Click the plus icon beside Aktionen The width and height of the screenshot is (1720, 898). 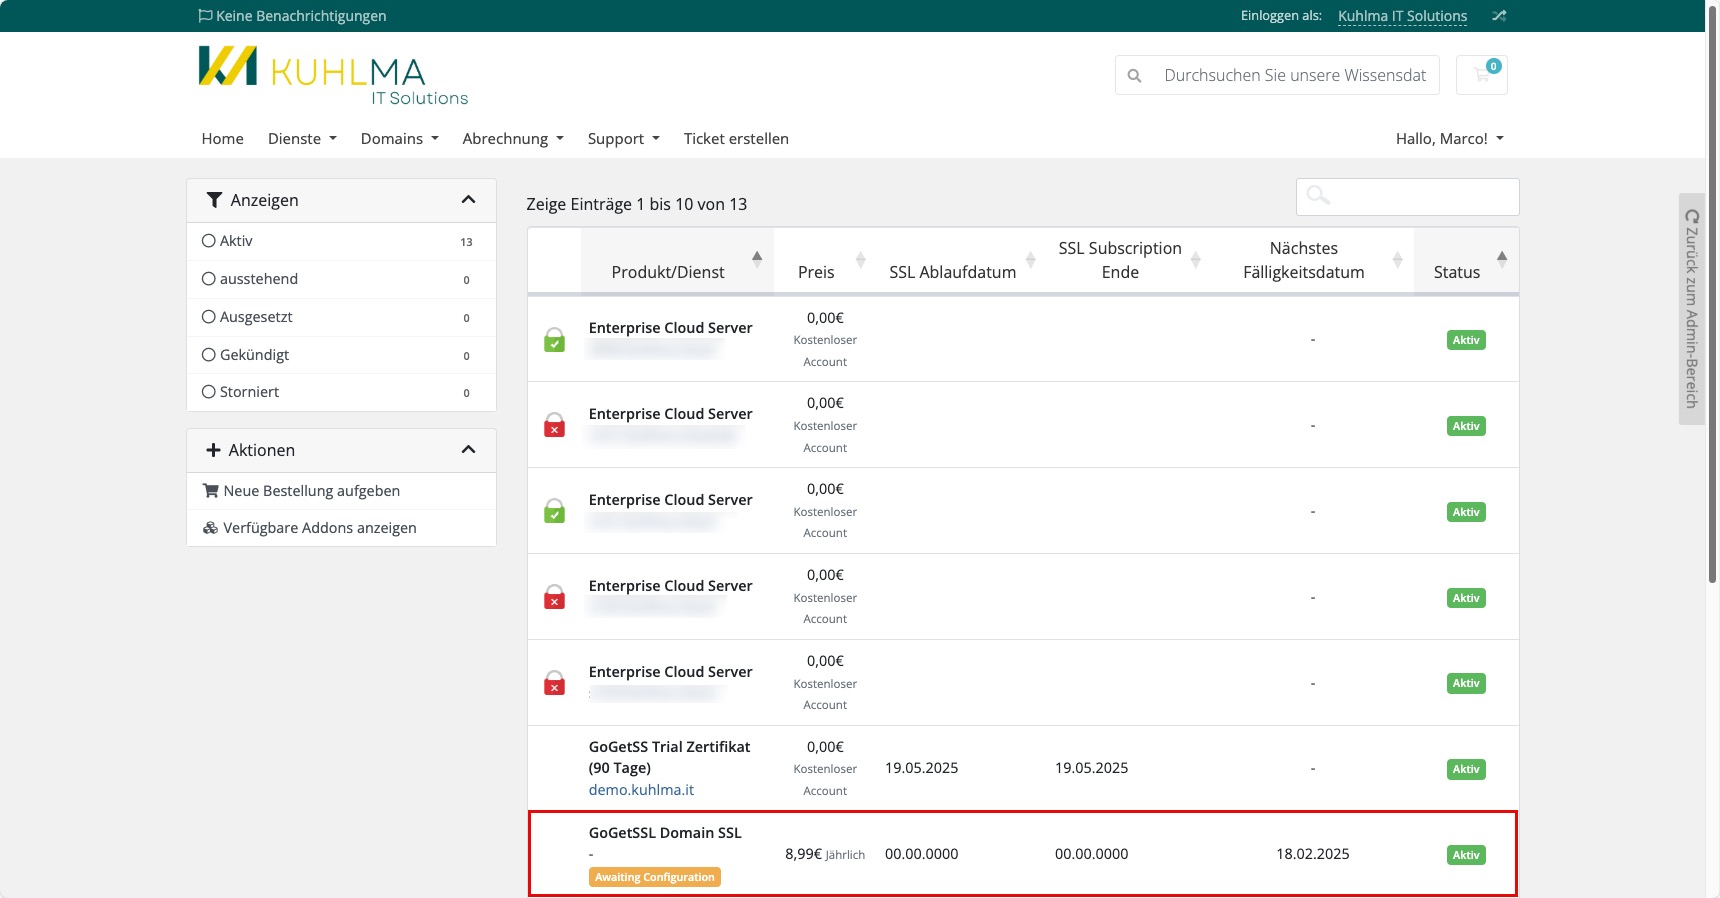coord(213,450)
